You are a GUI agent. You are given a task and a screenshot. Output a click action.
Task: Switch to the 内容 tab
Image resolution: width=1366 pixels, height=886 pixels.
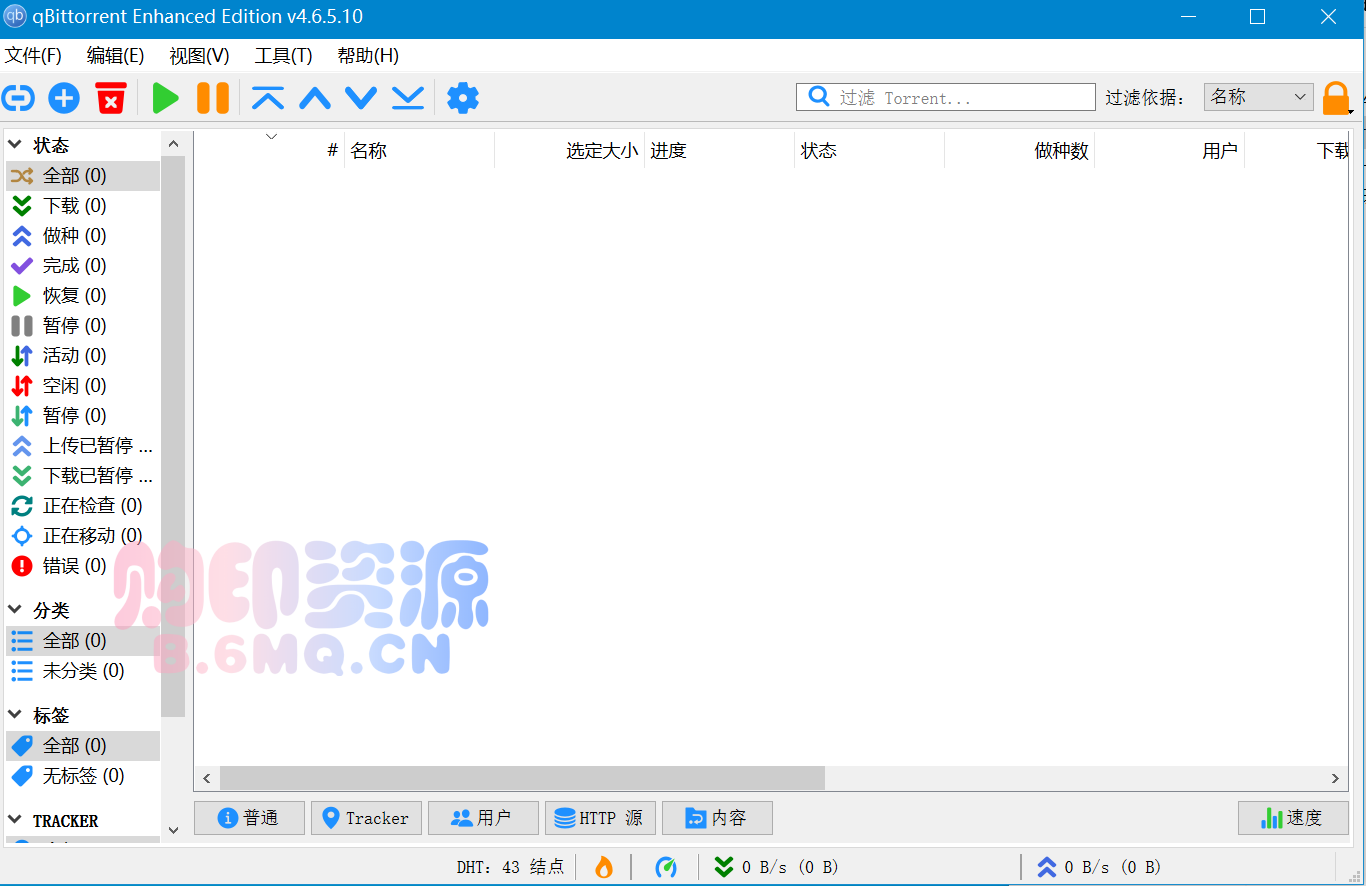pos(717,818)
